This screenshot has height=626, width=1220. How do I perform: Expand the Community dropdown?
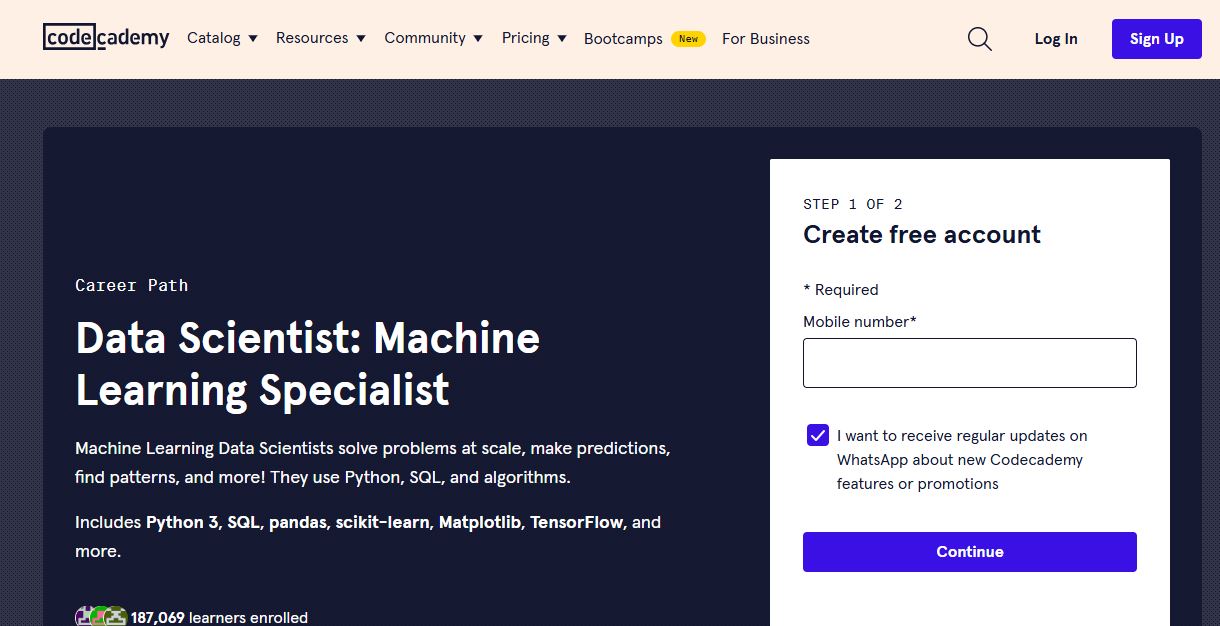(433, 38)
